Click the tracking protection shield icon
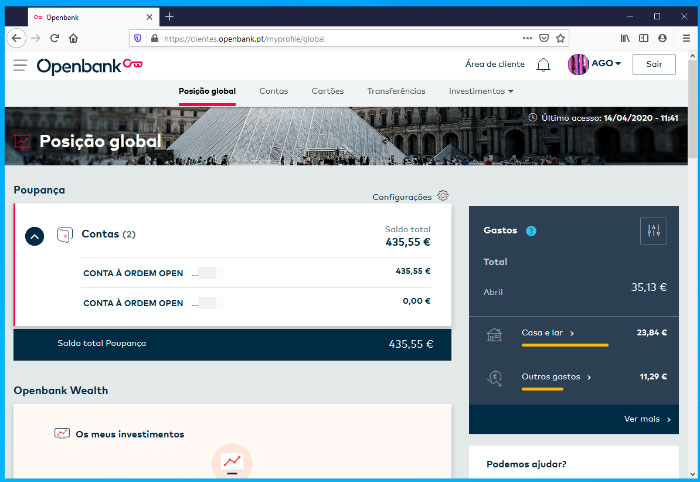 138,38
